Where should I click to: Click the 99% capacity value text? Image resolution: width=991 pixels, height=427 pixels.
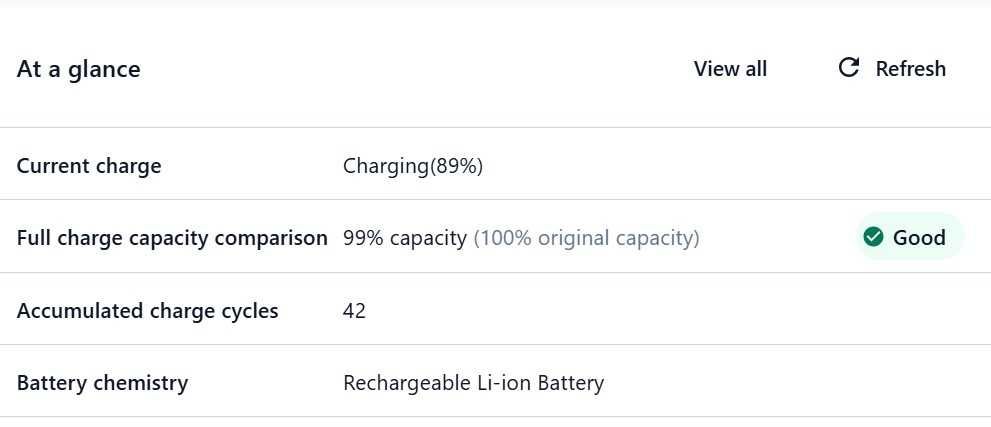404,238
